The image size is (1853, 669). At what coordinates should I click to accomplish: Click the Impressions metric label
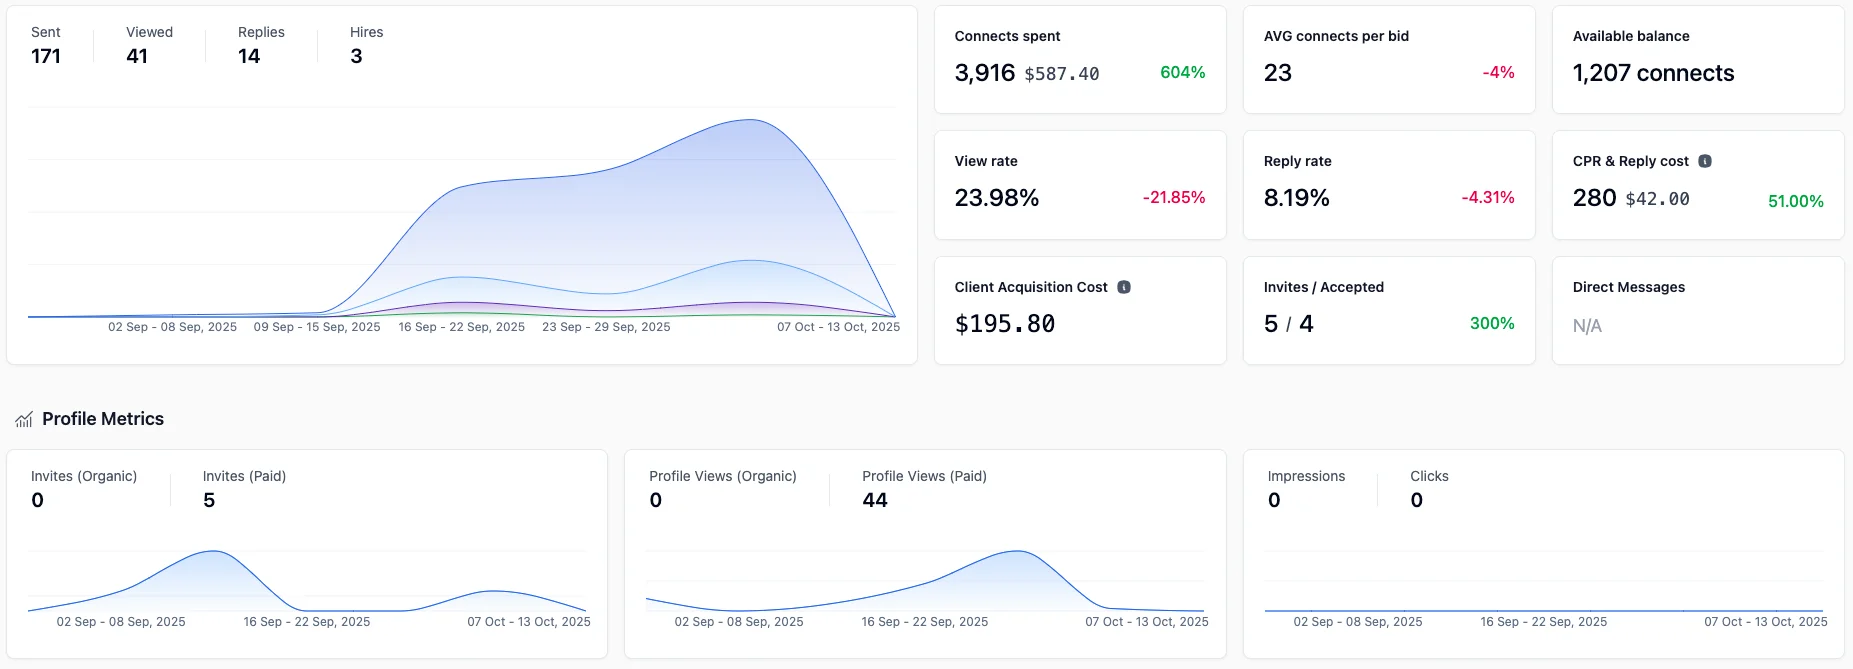point(1306,477)
